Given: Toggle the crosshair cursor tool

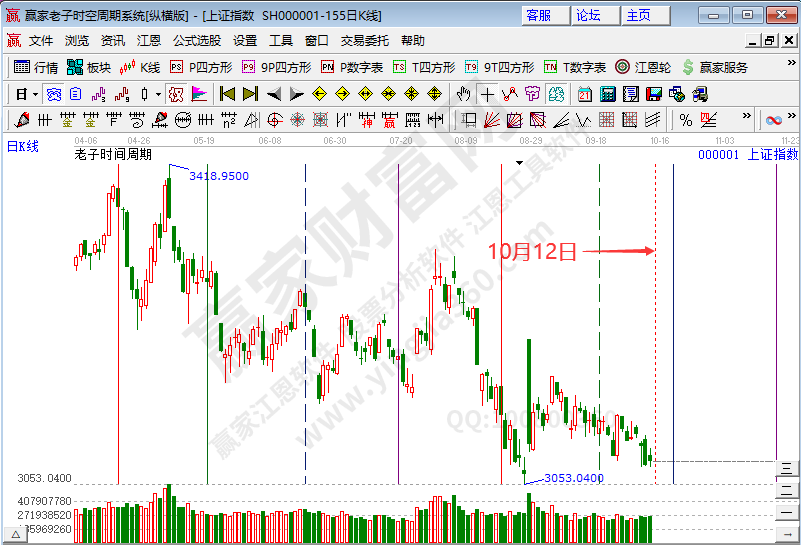Looking at the screenshot, I should click(487, 94).
